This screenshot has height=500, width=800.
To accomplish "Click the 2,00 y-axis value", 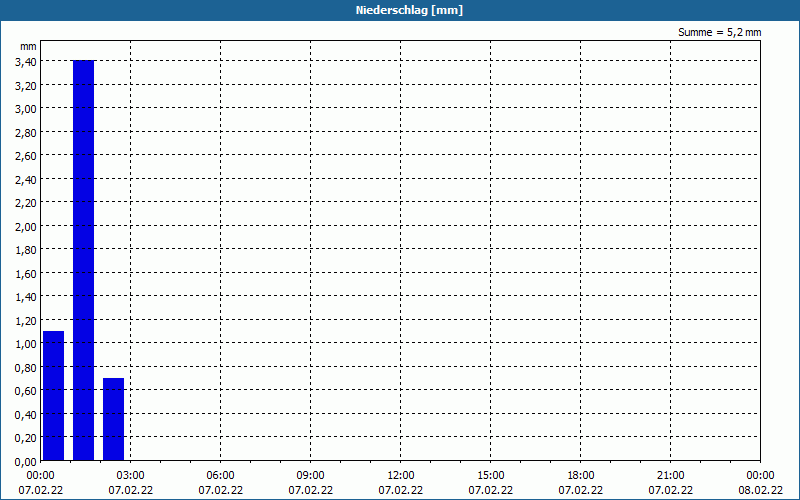I will click(26, 227).
